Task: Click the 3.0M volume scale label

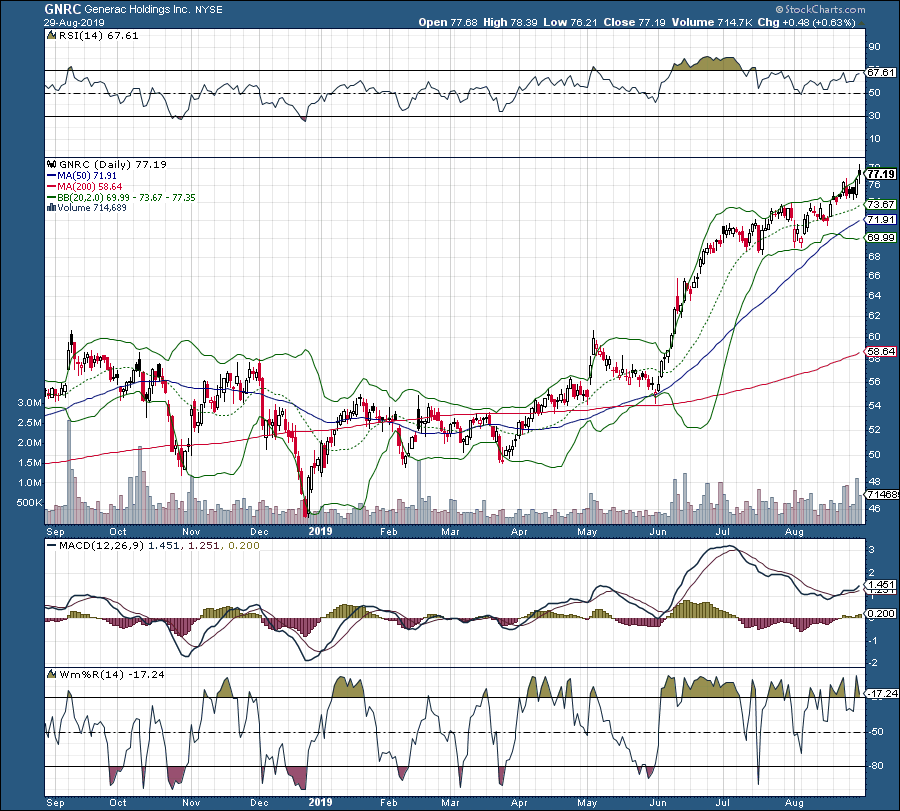Action: (x=30, y=403)
